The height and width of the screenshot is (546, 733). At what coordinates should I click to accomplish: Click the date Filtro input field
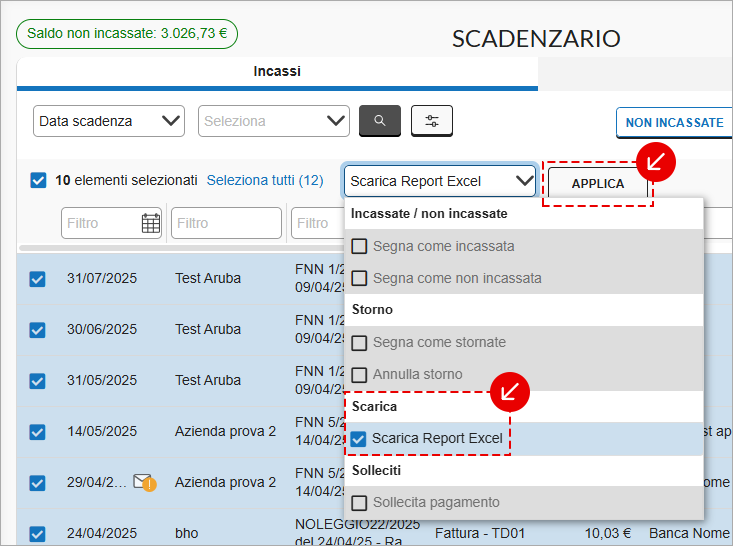111,223
